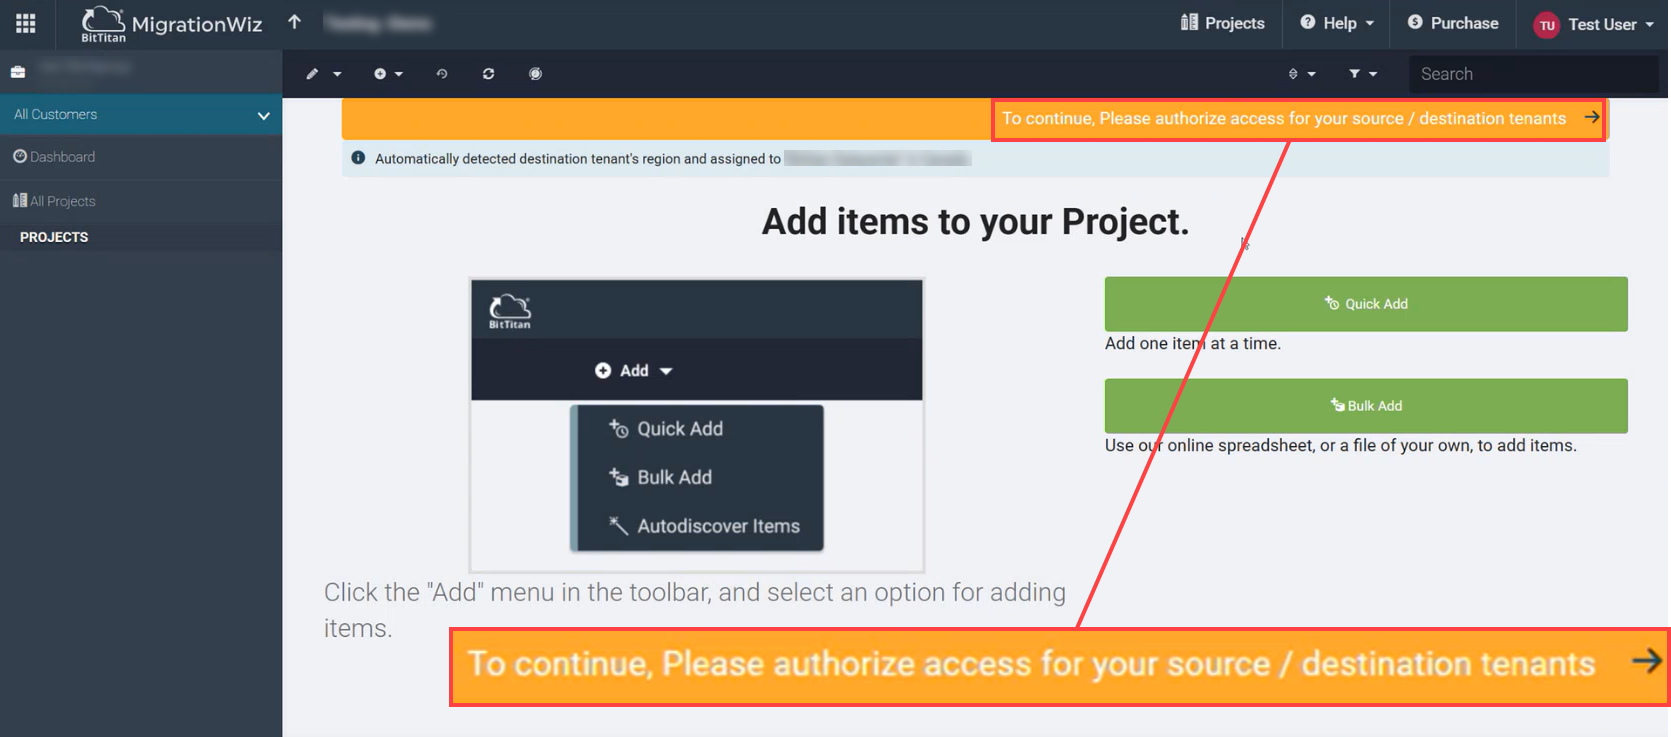1671x737 pixels.
Task: Expand the All Customers selector
Action: click(141, 115)
